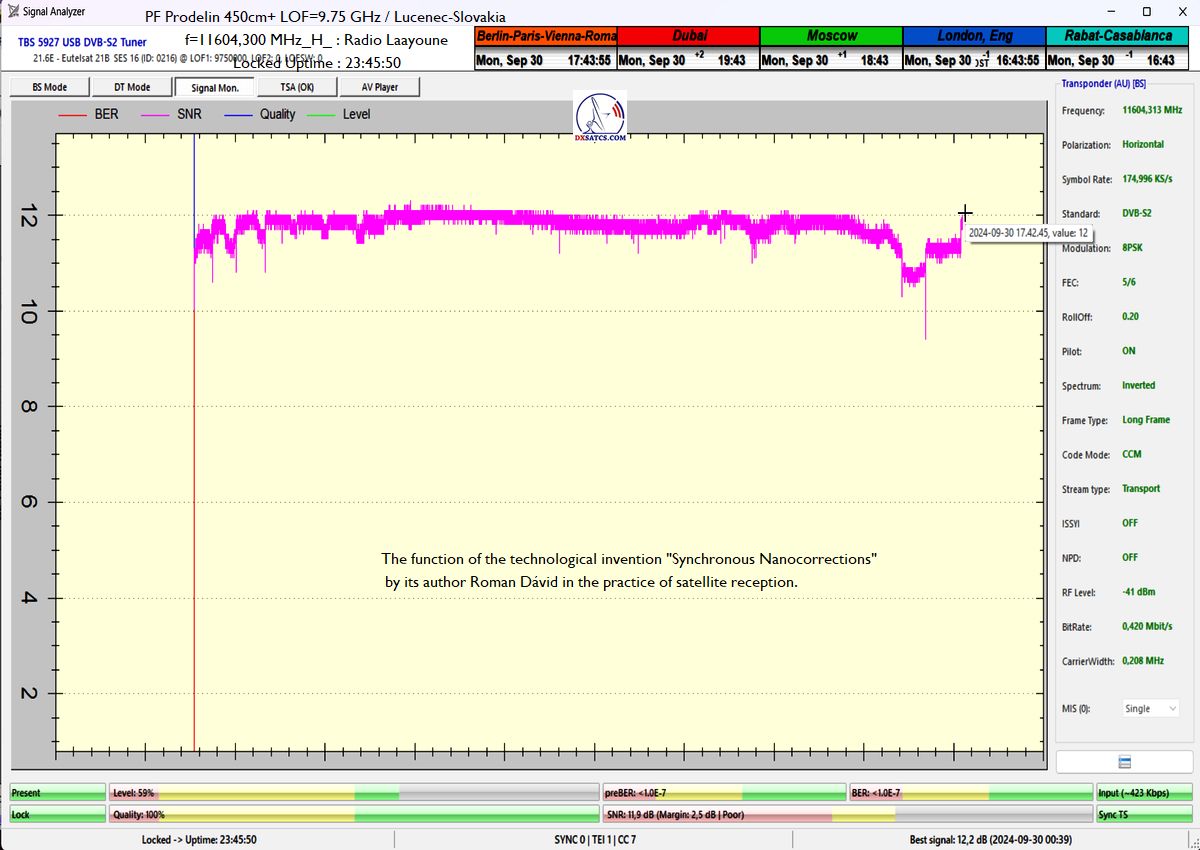The width and height of the screenshot is (1200, 850).
Task: Click the small panel icon button below MIS
Action: tap(1124, 762)
